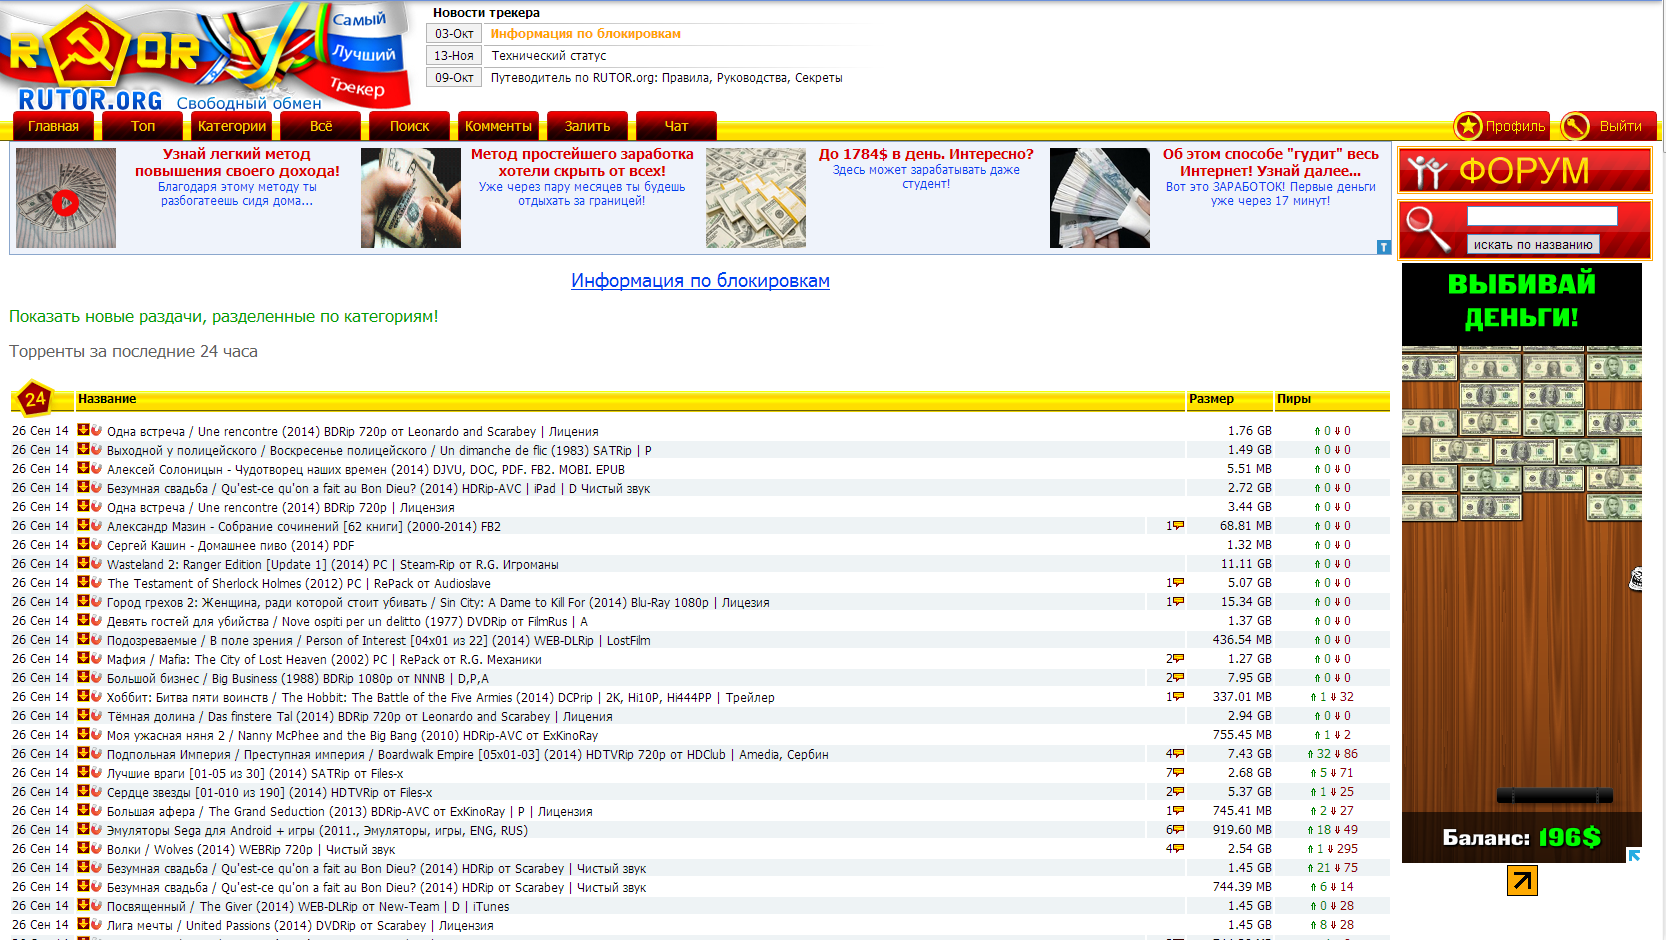Image resolution: width=1666 pixels, height=940 pixels.
Task: Click the magnet icon for Wasteland 2 torrent
Action: point(96,563)
